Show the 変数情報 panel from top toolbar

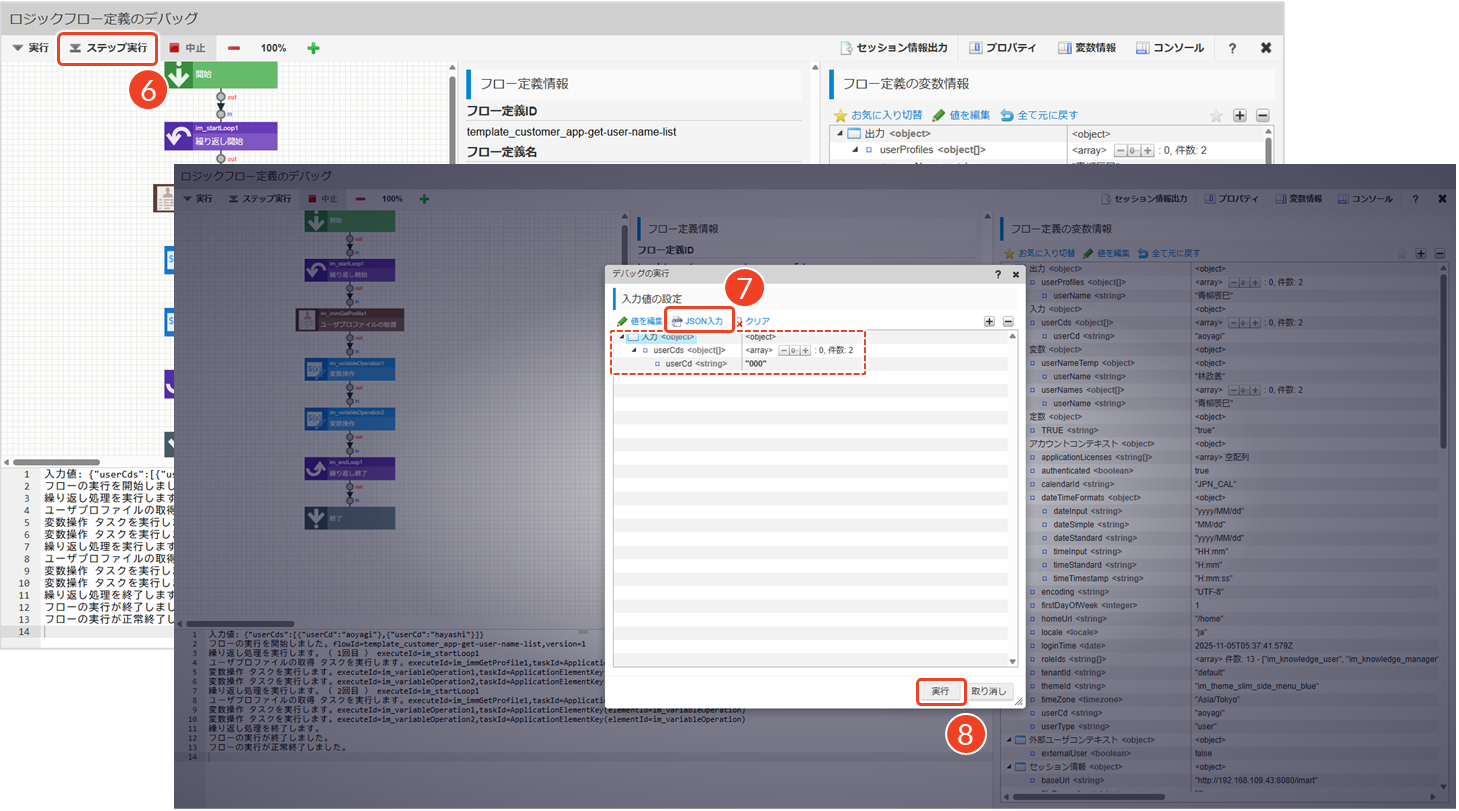coord(1084,48)
